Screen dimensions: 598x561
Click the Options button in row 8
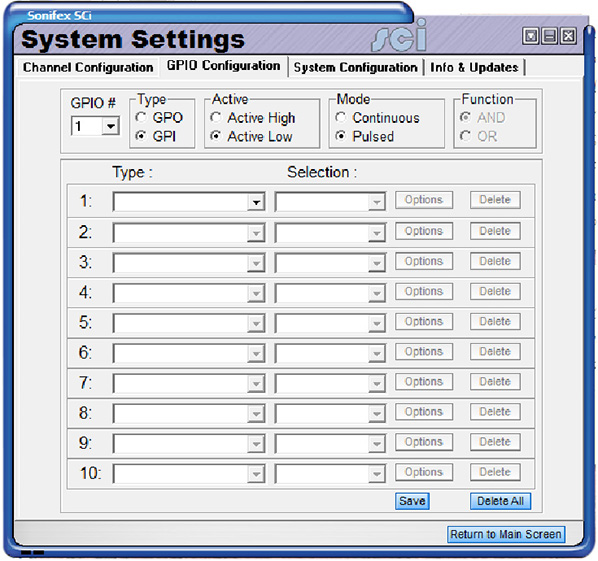(x=424, y=412)
